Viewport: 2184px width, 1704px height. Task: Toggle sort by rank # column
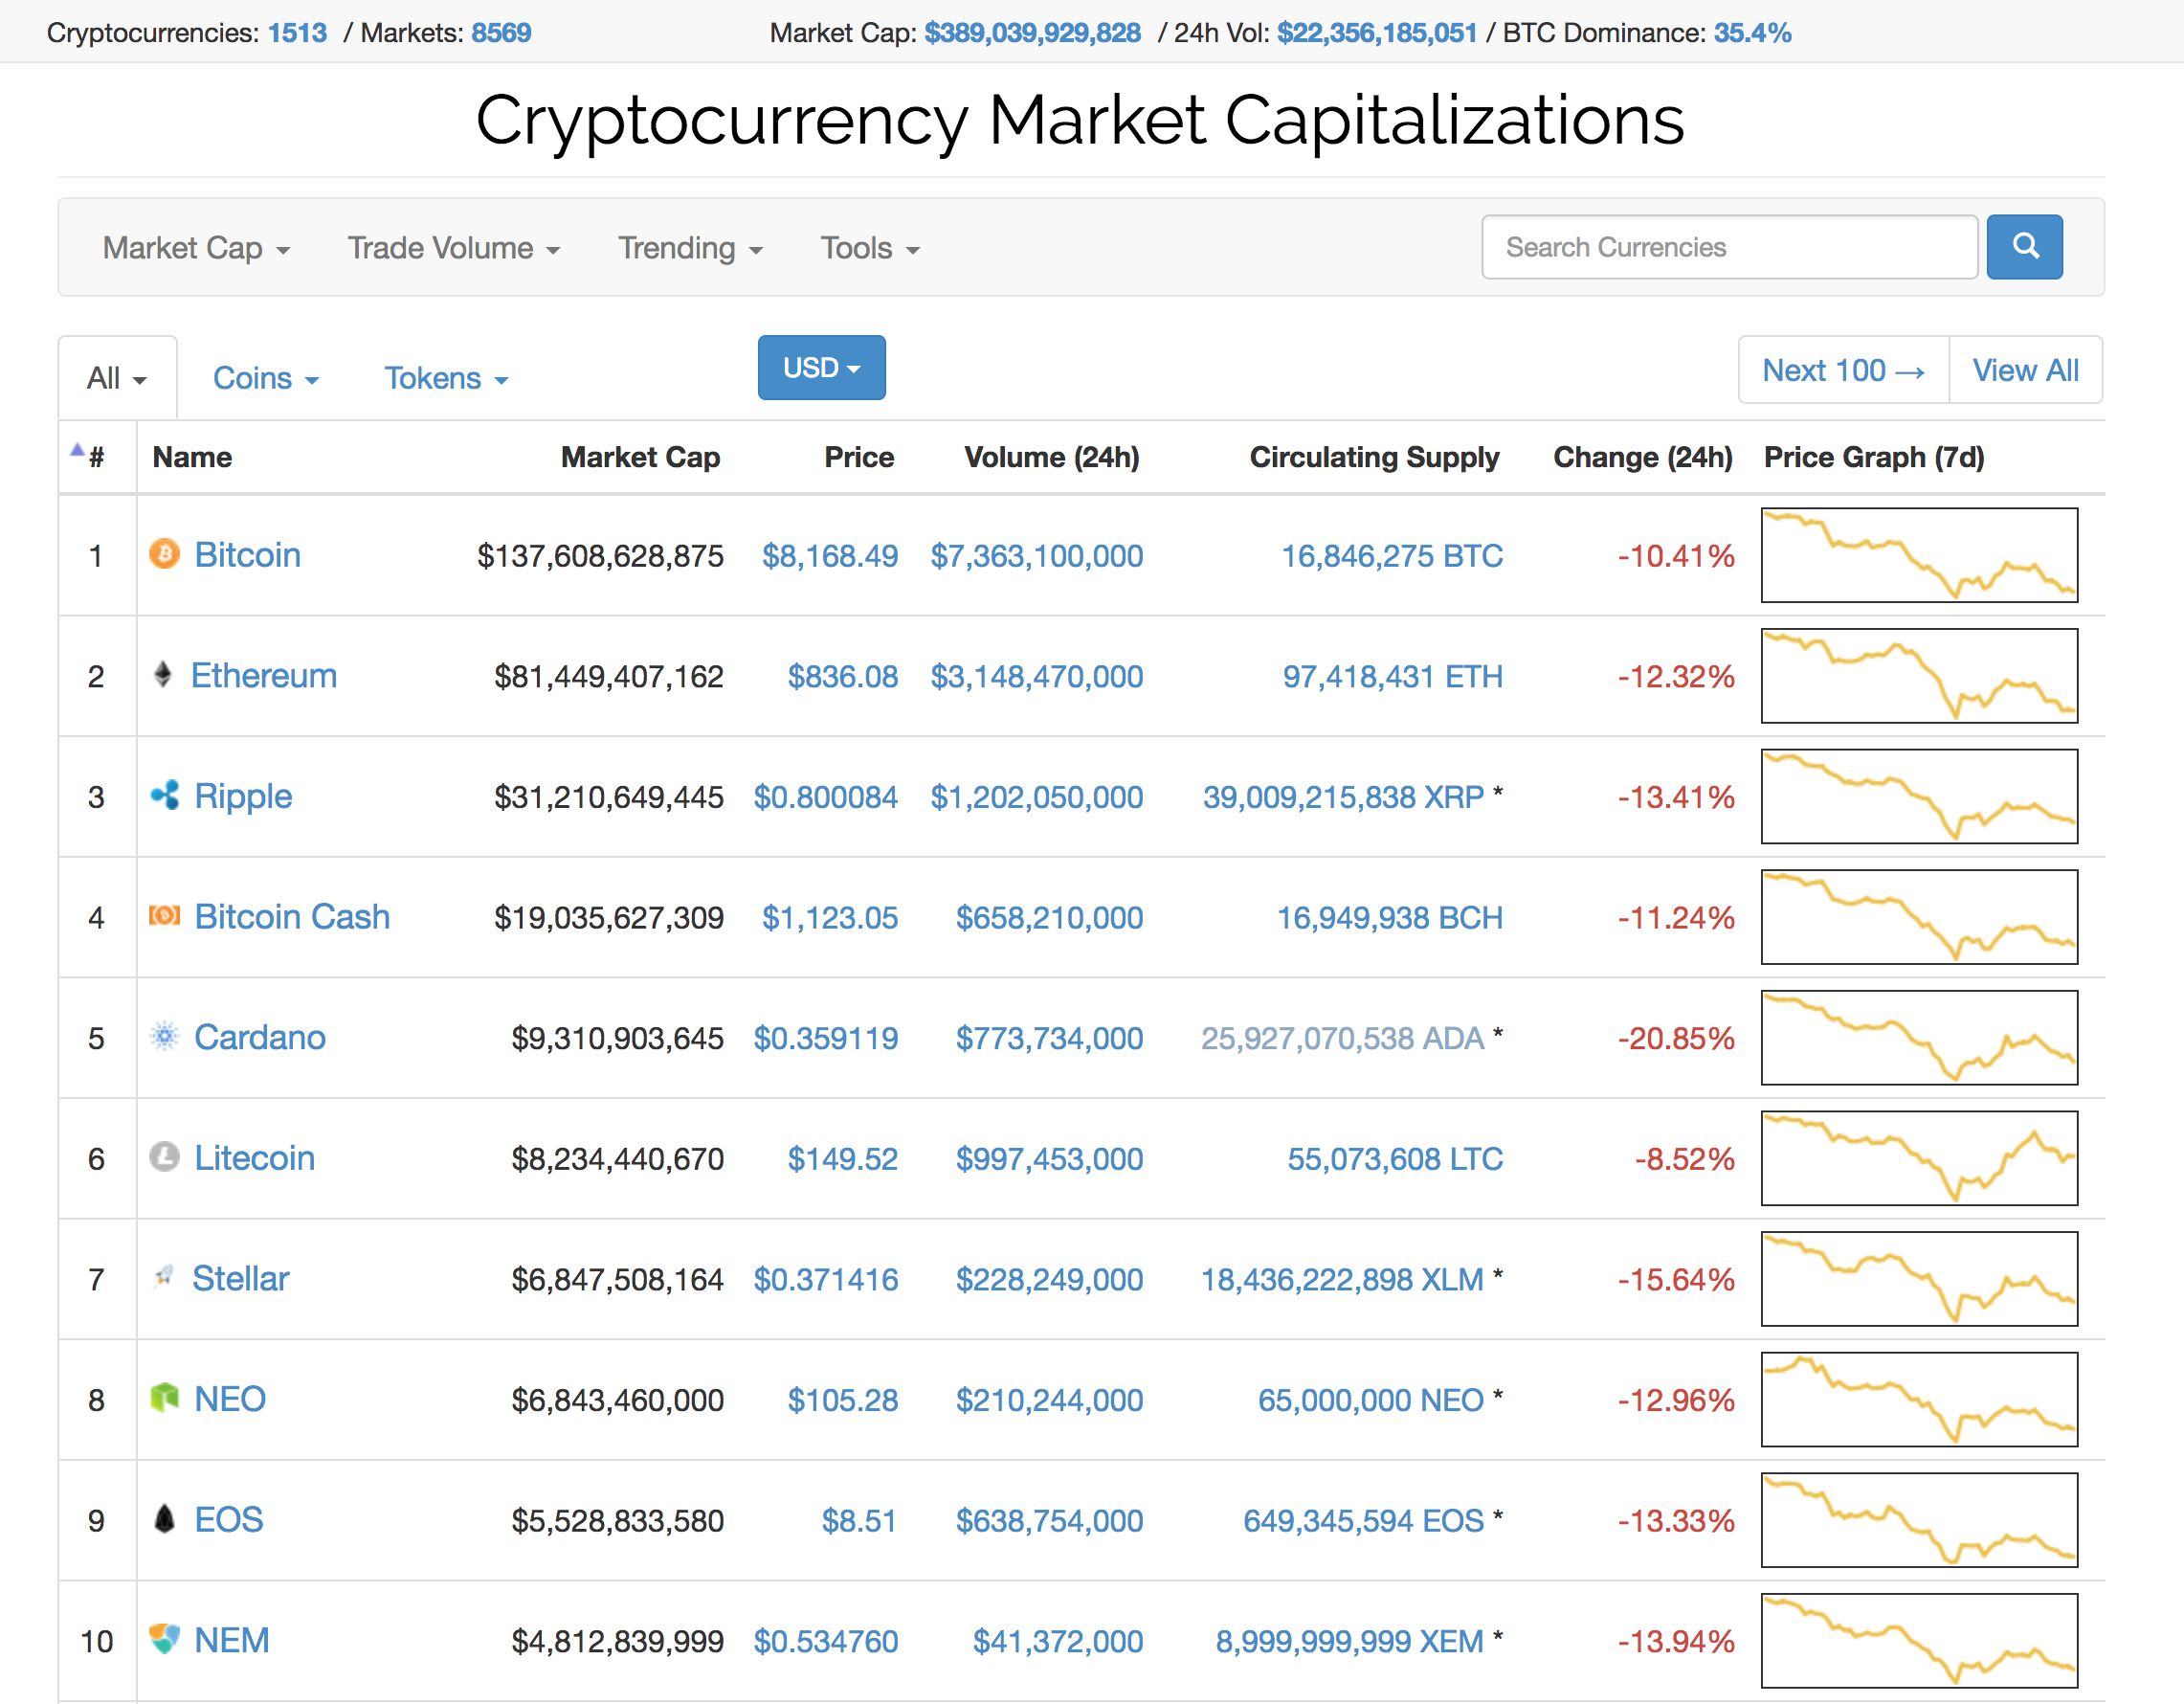pos(95,457)
